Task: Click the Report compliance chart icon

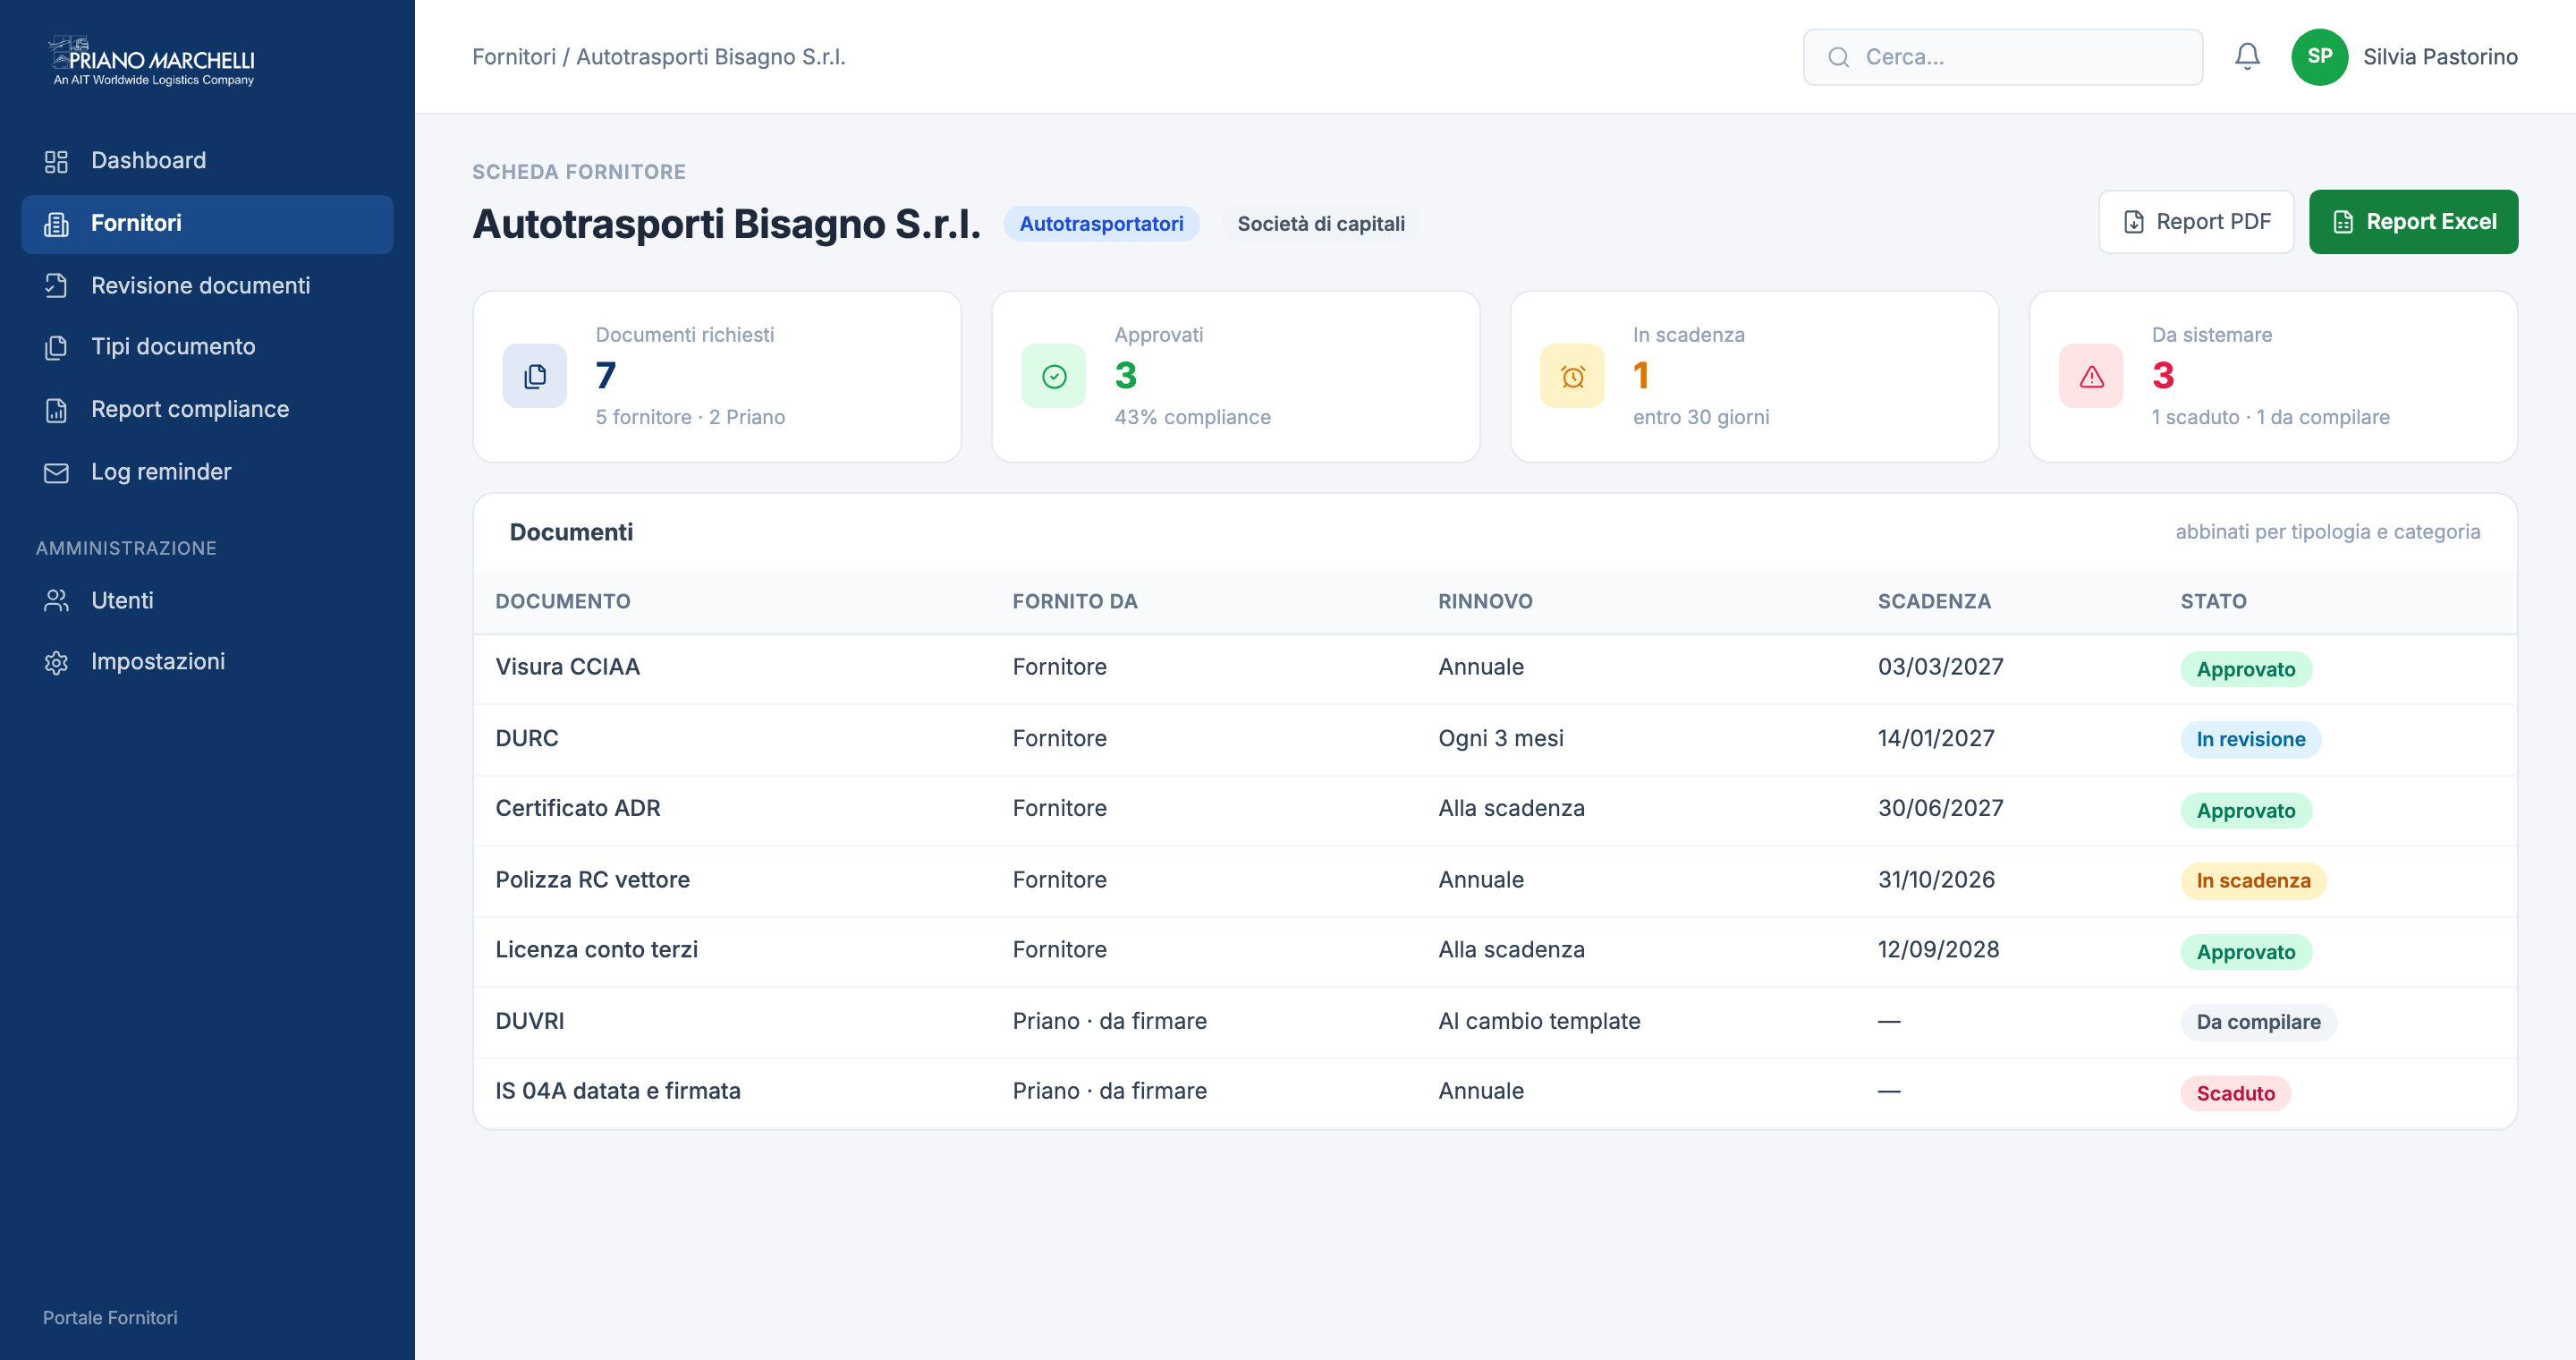Action: (56, 410)
